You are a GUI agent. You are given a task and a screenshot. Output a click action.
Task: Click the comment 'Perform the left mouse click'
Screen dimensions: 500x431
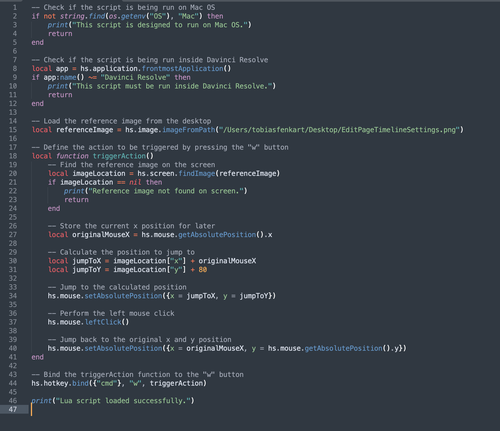coord(111,313)
